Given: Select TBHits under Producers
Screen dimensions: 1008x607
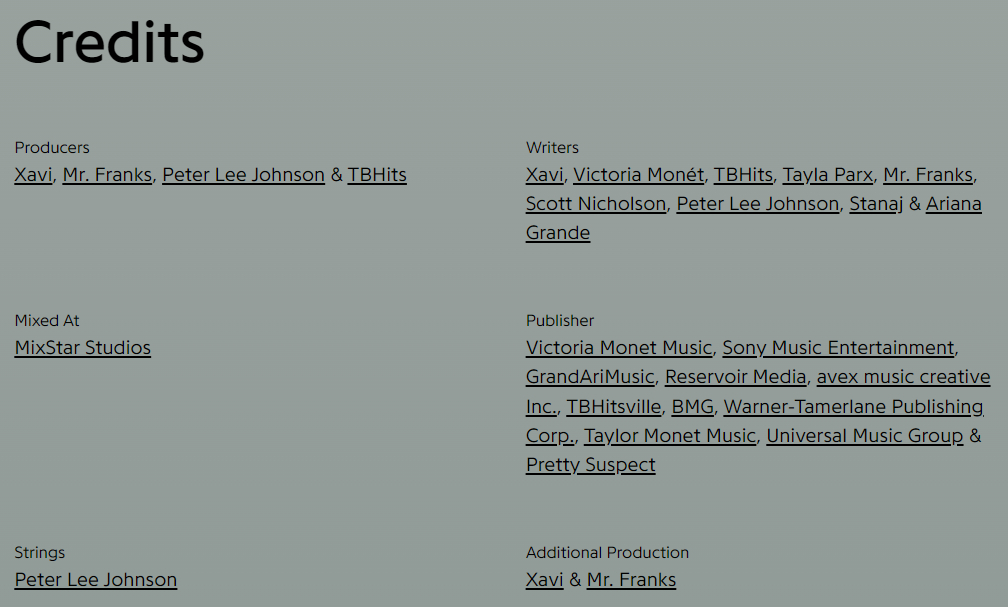Looking at the screenshot, I should point(377,175).
